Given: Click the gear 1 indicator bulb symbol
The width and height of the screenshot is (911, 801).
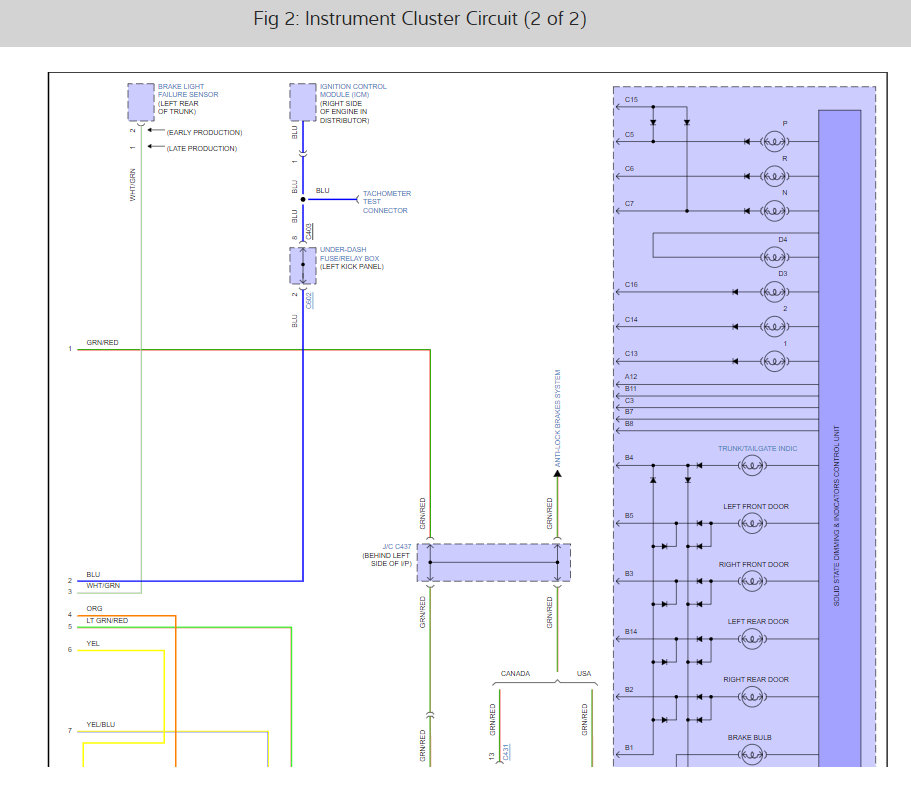Looking at the screenshot, I should [774, 361].
